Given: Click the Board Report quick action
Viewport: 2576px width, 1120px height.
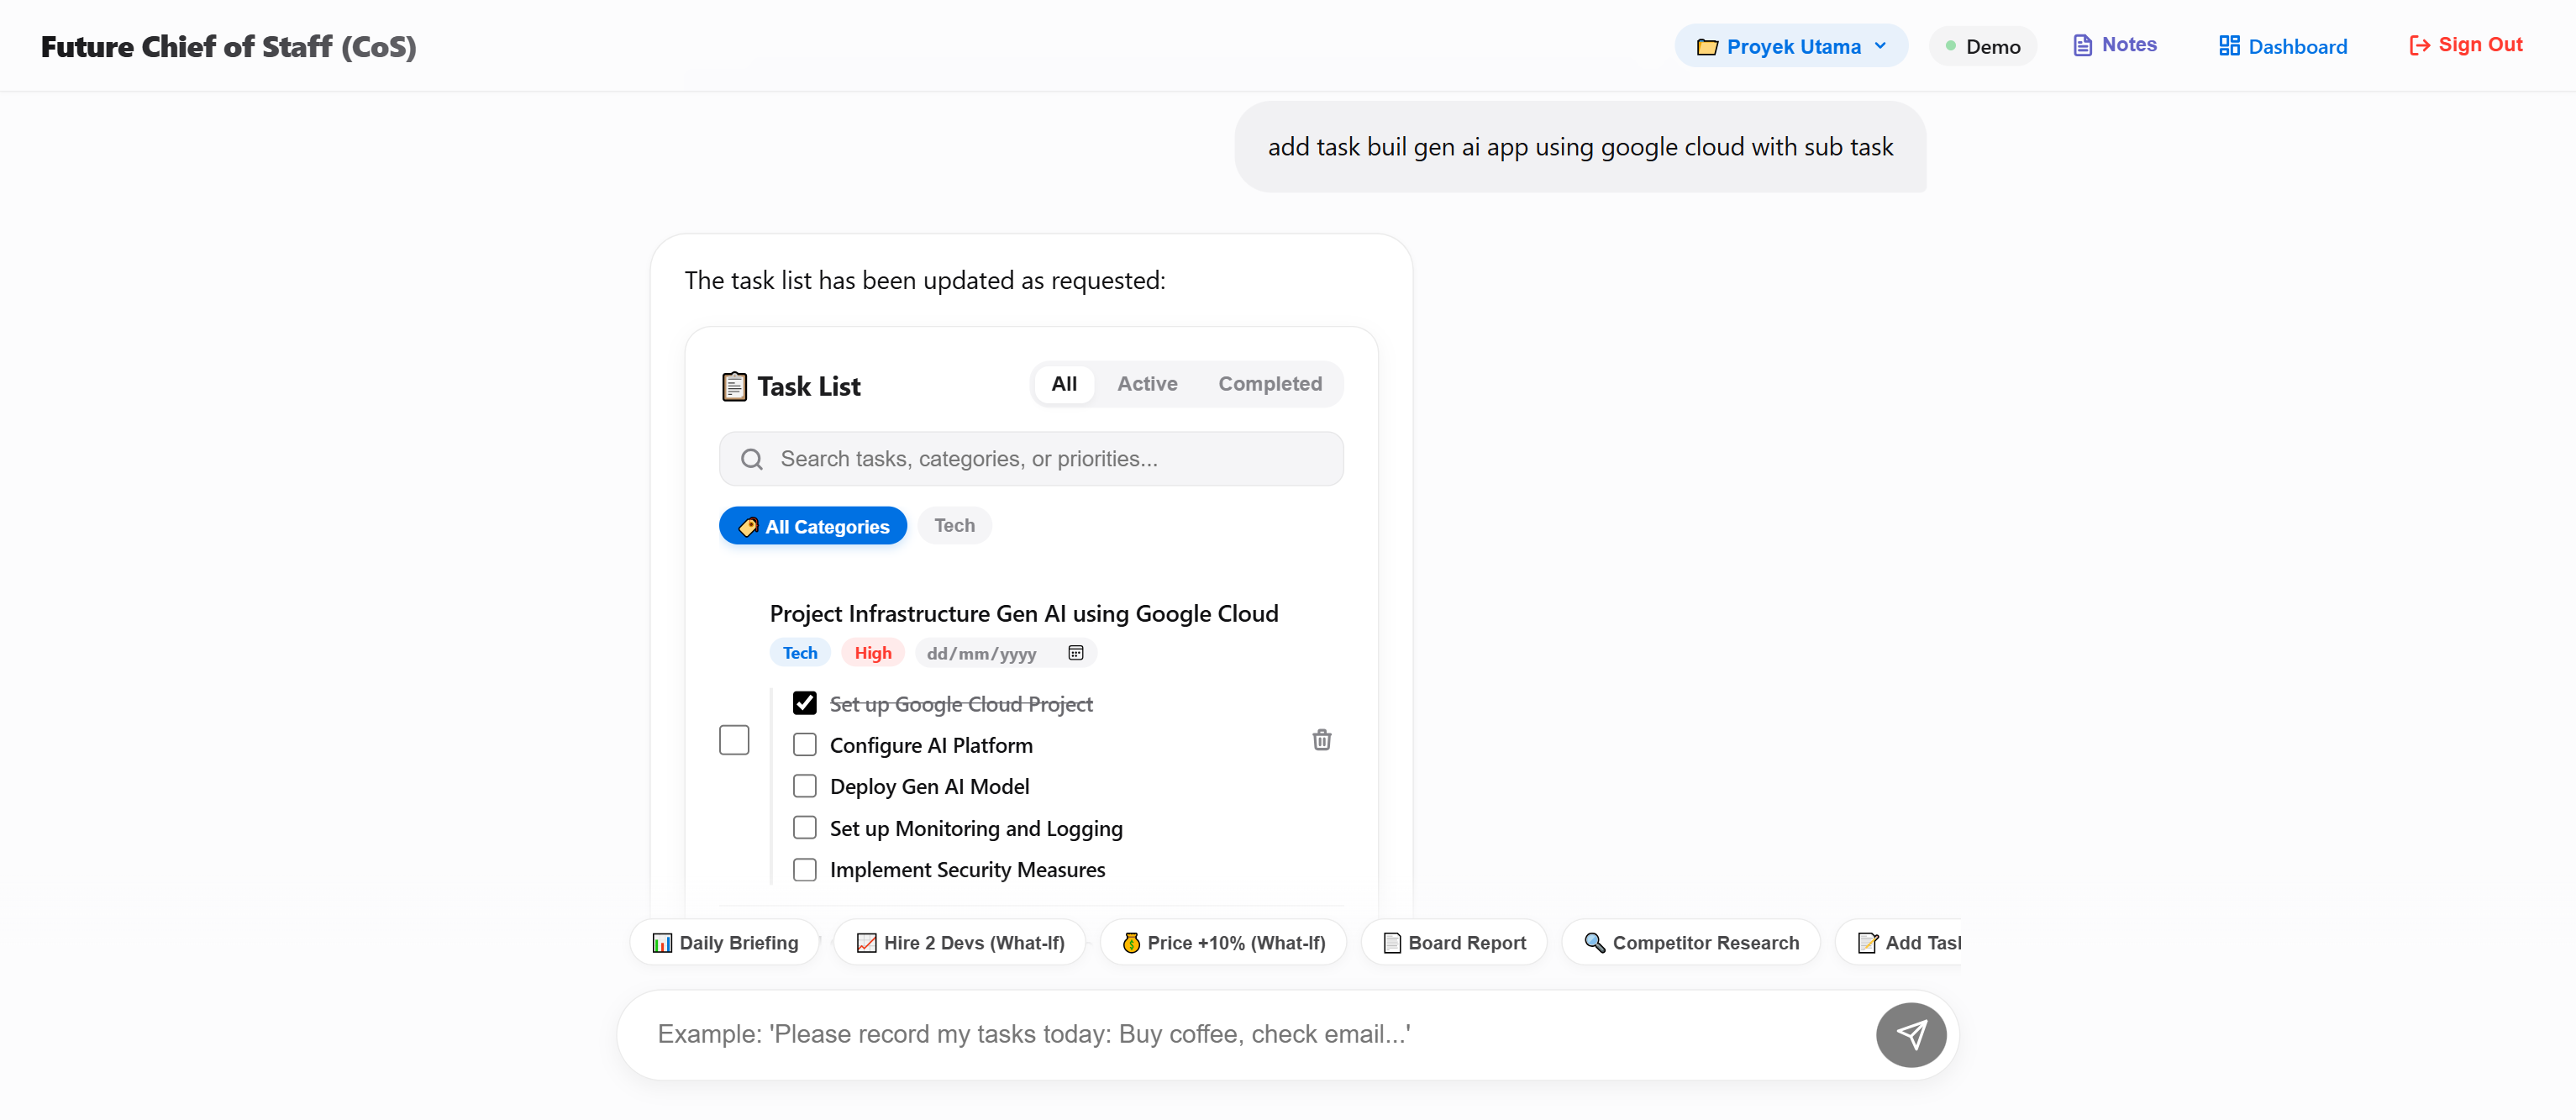Looking at the screenshot, I should 1454,943.
